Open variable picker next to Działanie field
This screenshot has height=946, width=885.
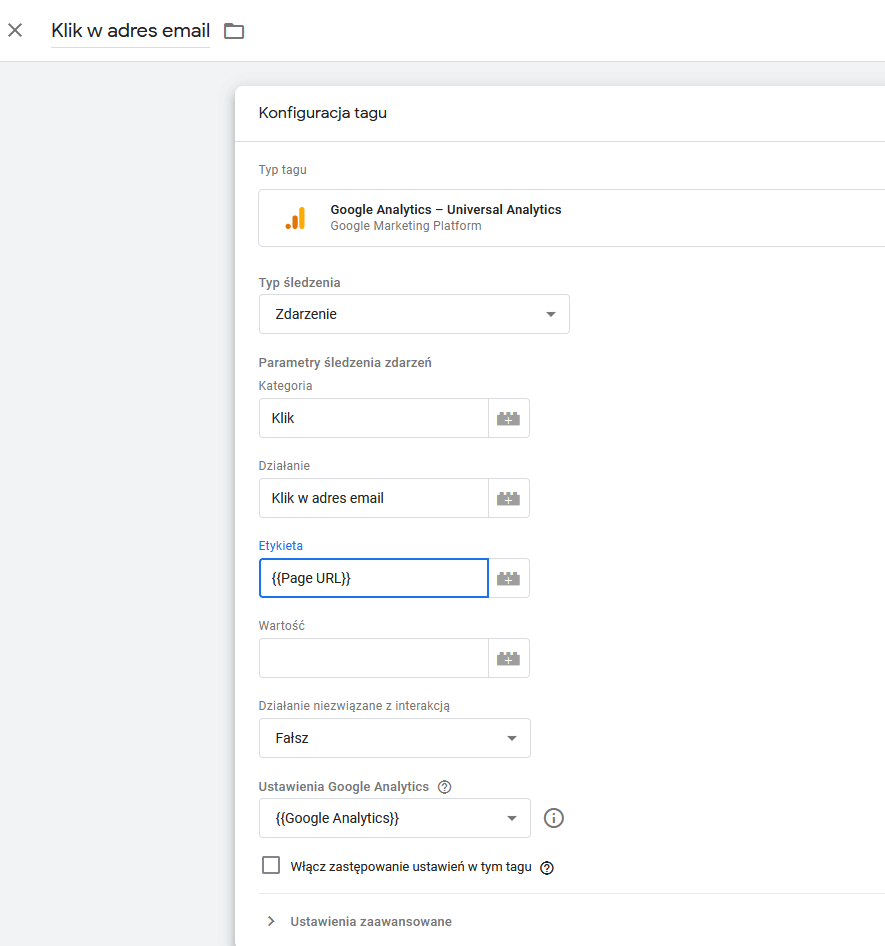[508, 498]
